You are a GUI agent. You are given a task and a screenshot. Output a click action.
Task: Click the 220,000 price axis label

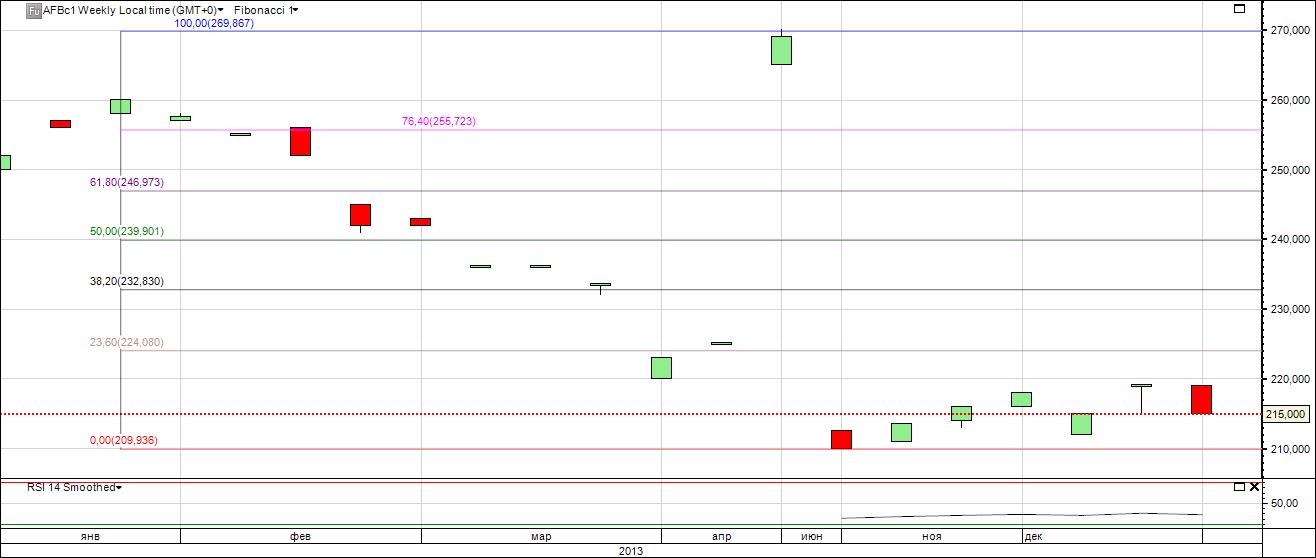1290,380
